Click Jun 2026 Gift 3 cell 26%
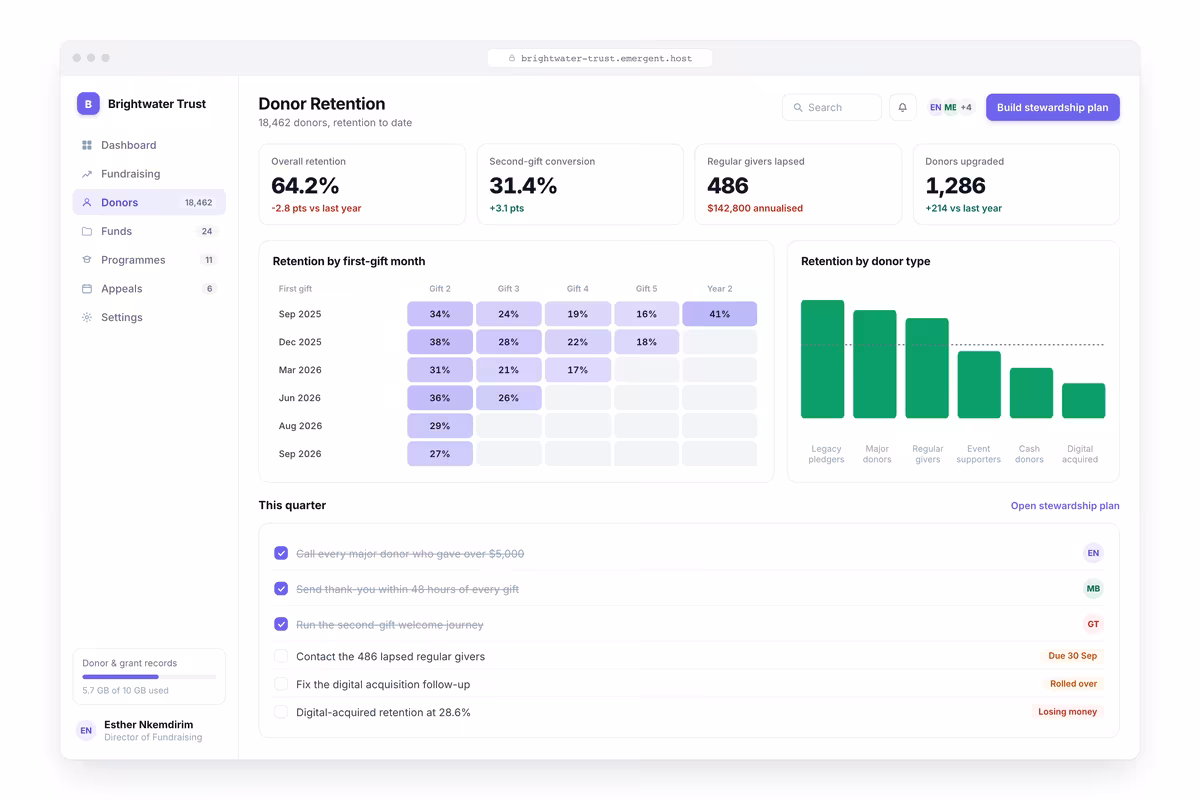Screen dimensions: 1200x800 pyautogui.click(x=509, y=398)
